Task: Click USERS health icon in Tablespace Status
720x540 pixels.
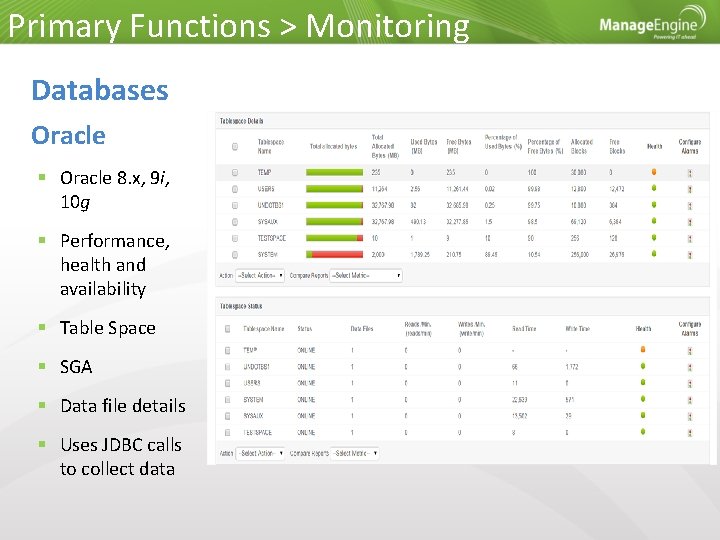Action: click(643, 382)
